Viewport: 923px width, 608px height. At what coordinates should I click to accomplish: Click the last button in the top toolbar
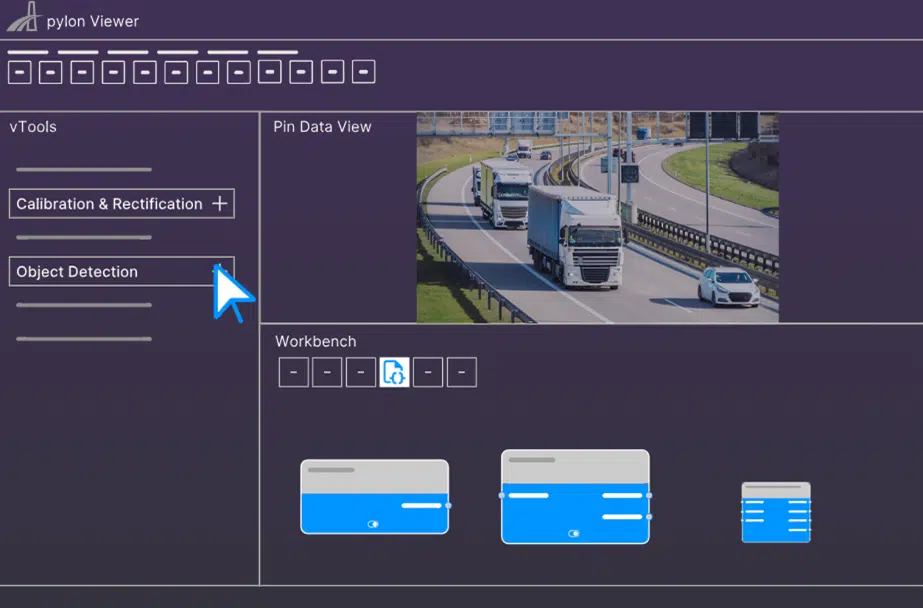click(363, 72)
